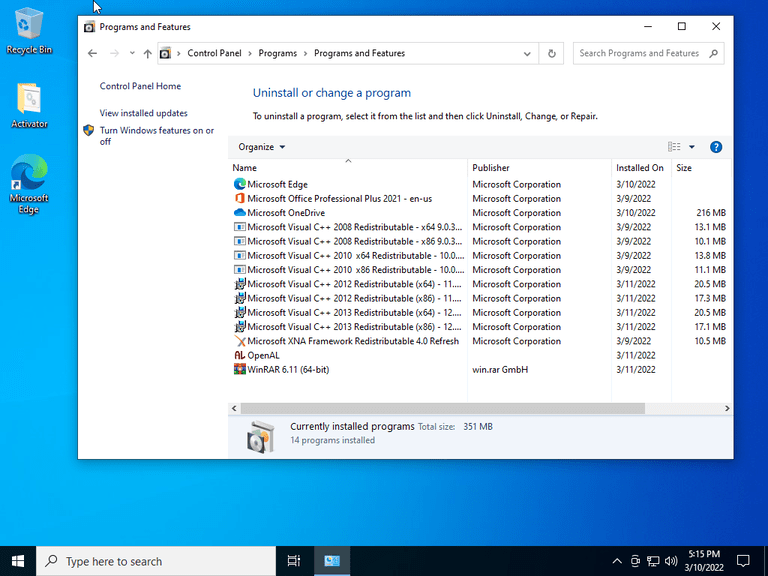The image size is (768, 576).
Task: Click the taskbar Type here to search box
Action: (156, 561)
